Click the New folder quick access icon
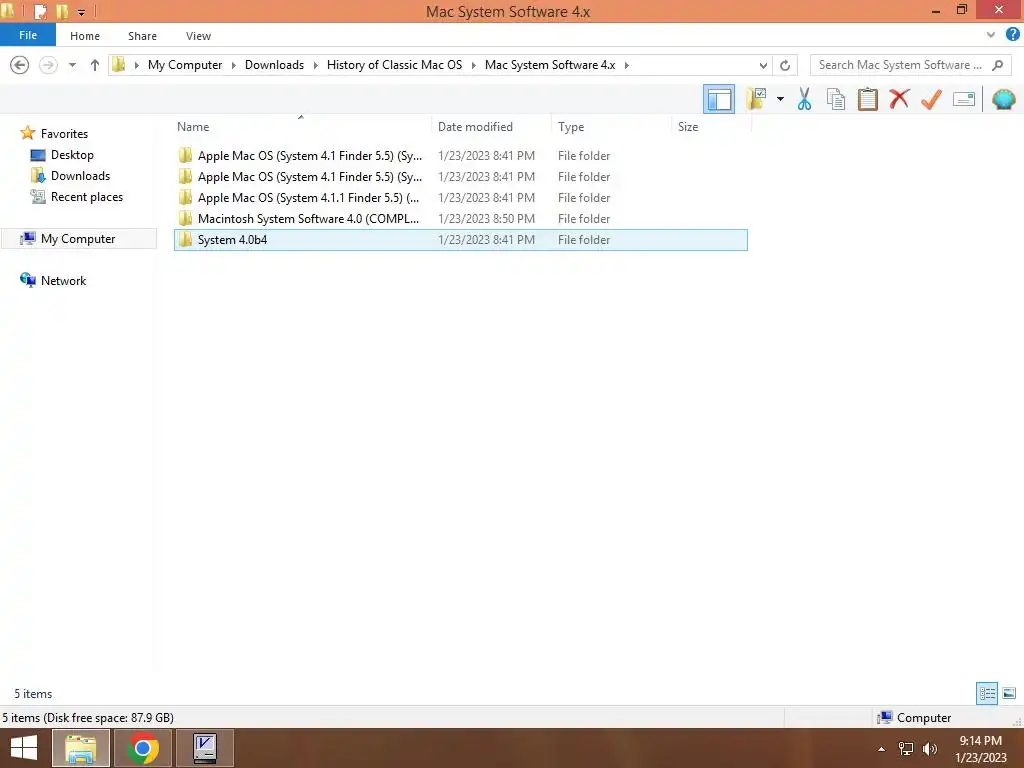This screenshot has height=768, width=1024. (x=62, y=12)
